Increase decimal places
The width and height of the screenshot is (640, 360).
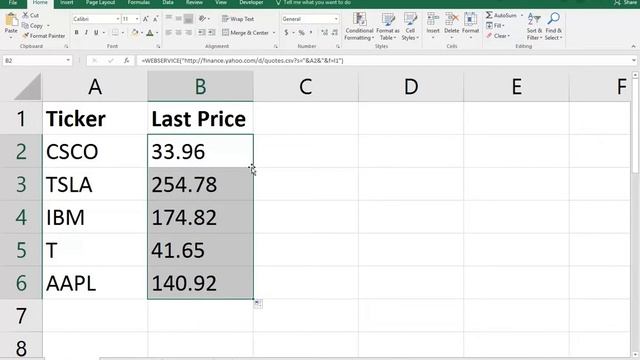325,33
